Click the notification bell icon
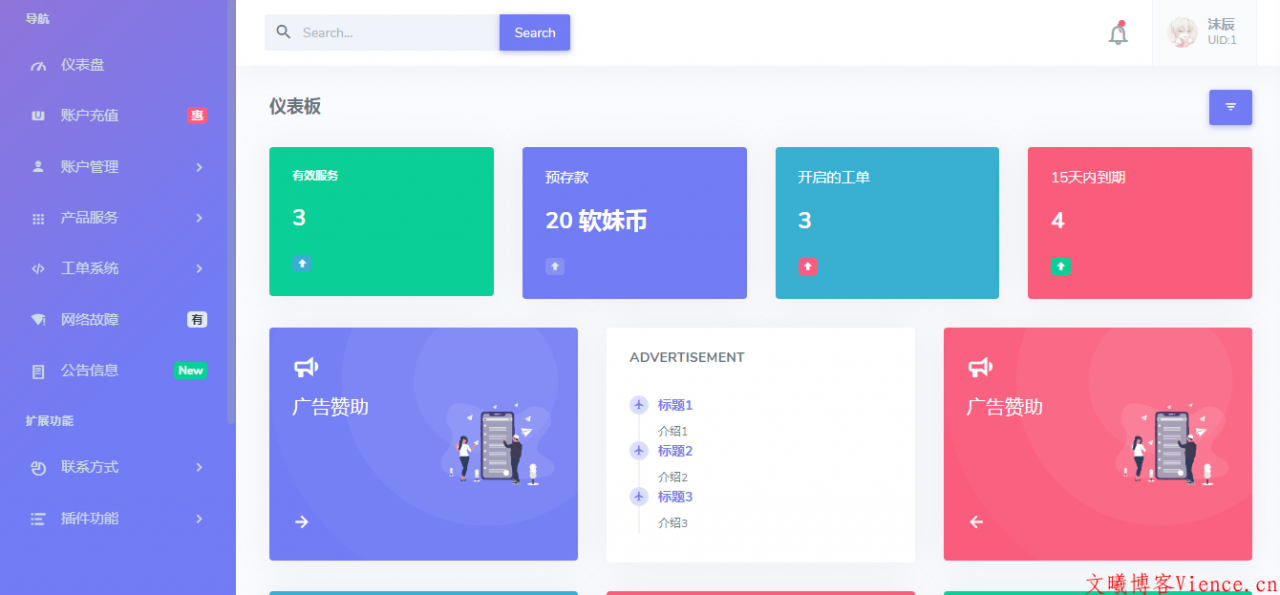This screenshot has height=595, width=1280. pos(1118,33)
